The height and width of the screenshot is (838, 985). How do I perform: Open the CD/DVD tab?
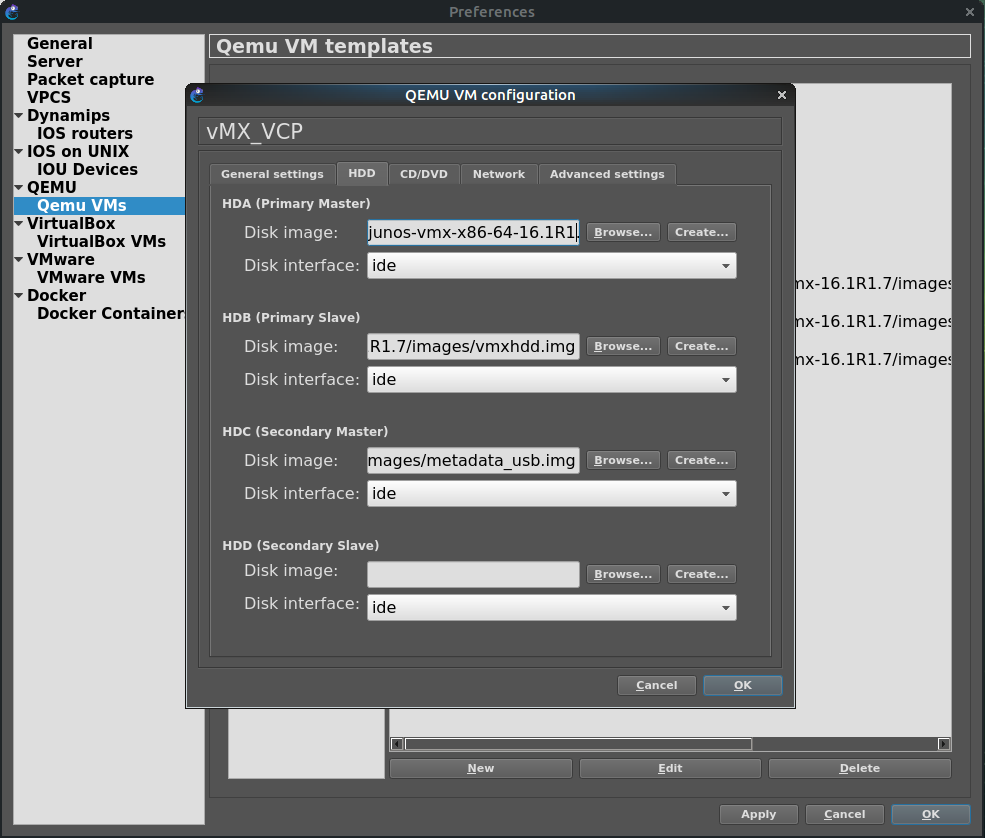point(424,174)
